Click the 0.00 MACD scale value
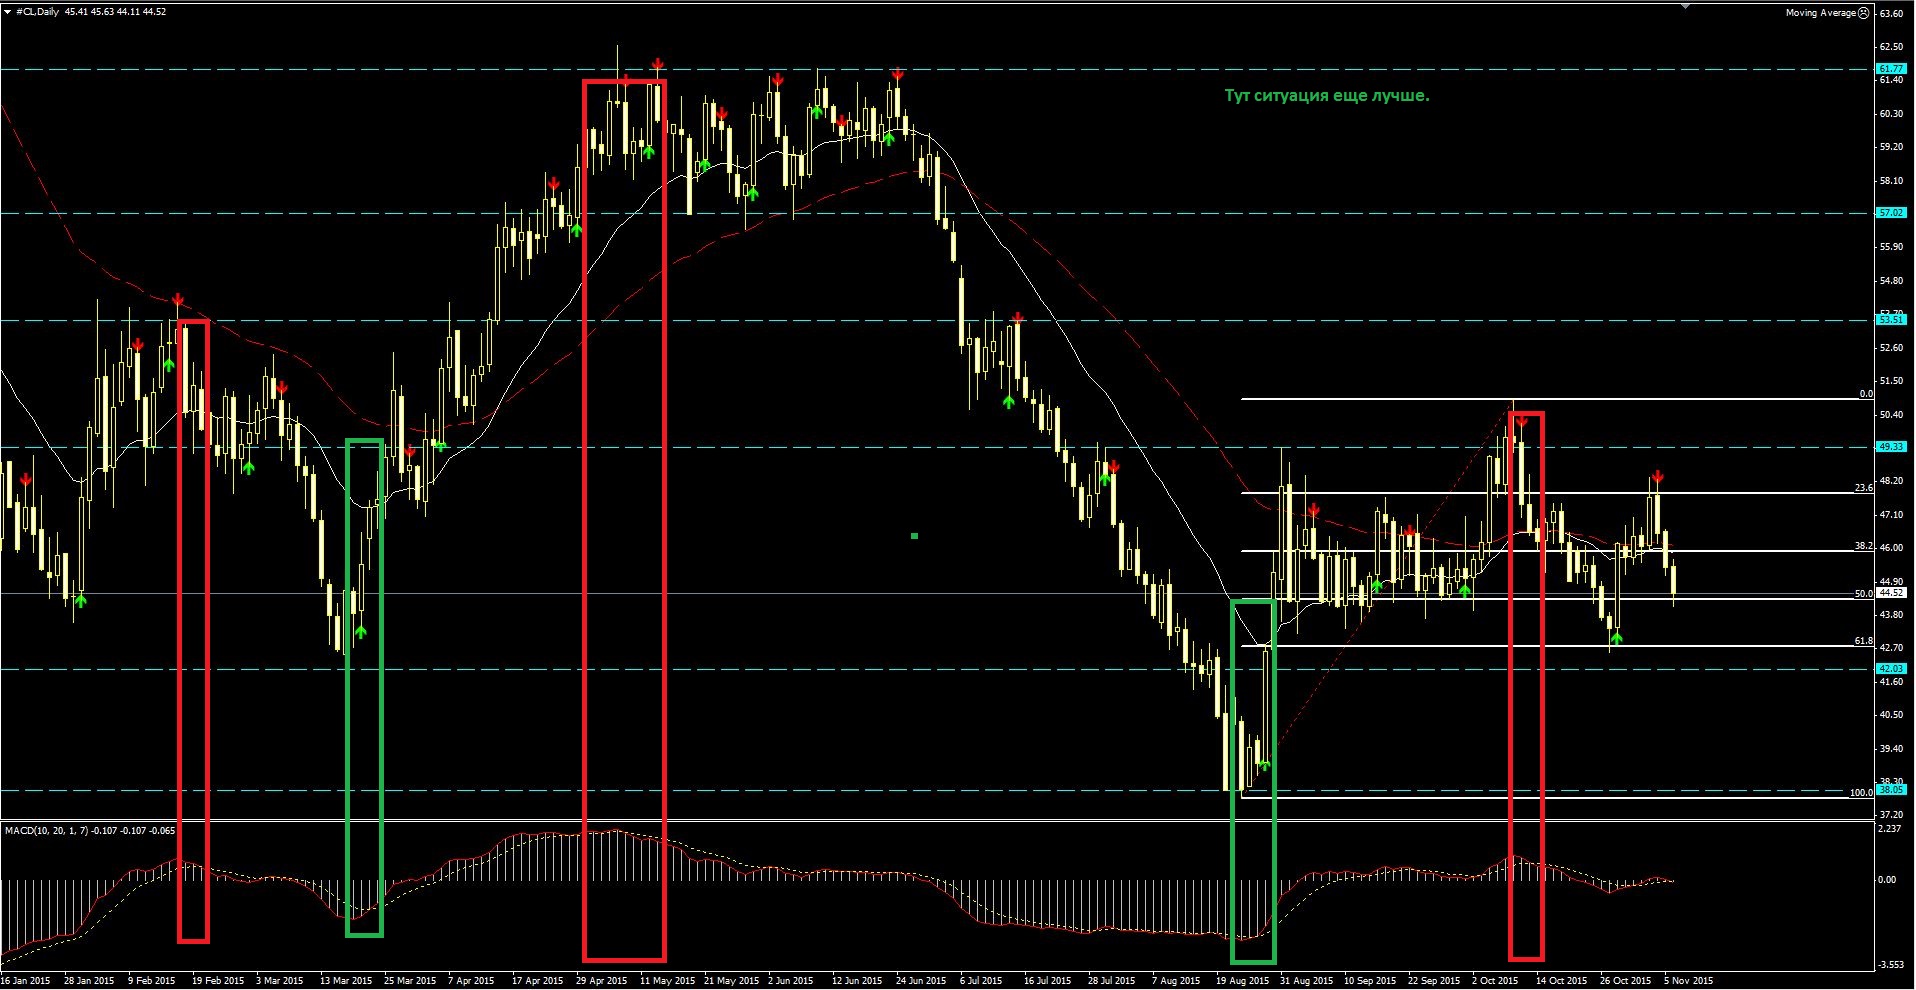The width and height of the screenshot is (1916, 990). click(x=1887, y=880)
